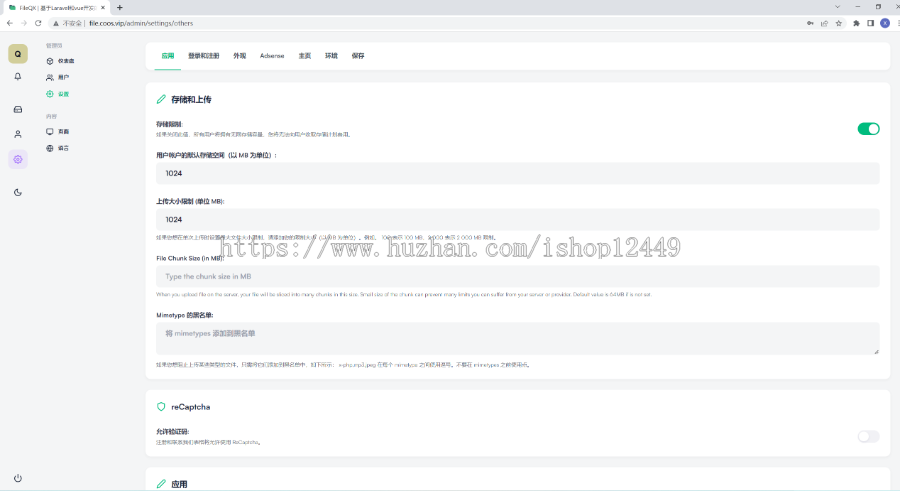Click the browser forward arrow
The height and width of the screenshot is (491, 900).
tap(24, 23)
